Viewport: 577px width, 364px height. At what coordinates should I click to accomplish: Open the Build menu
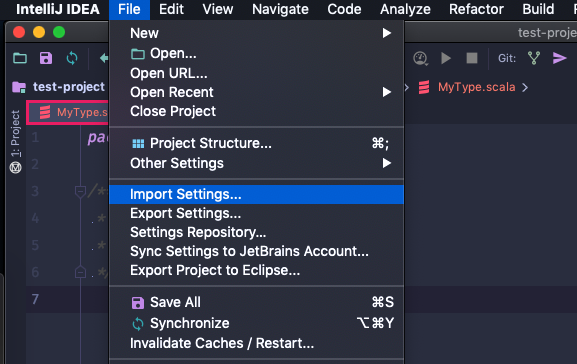pyautogui.click(x=538, y=9)
